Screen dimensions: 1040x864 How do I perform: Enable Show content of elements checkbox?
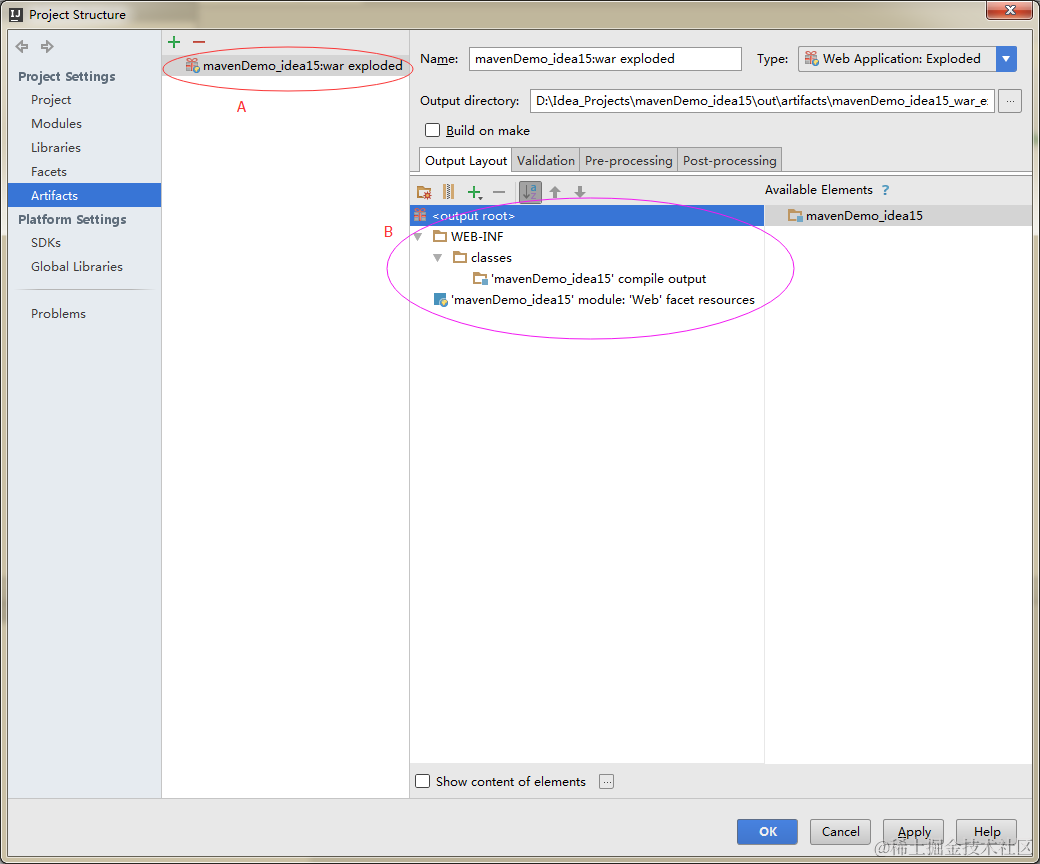(x=422, y=781)
